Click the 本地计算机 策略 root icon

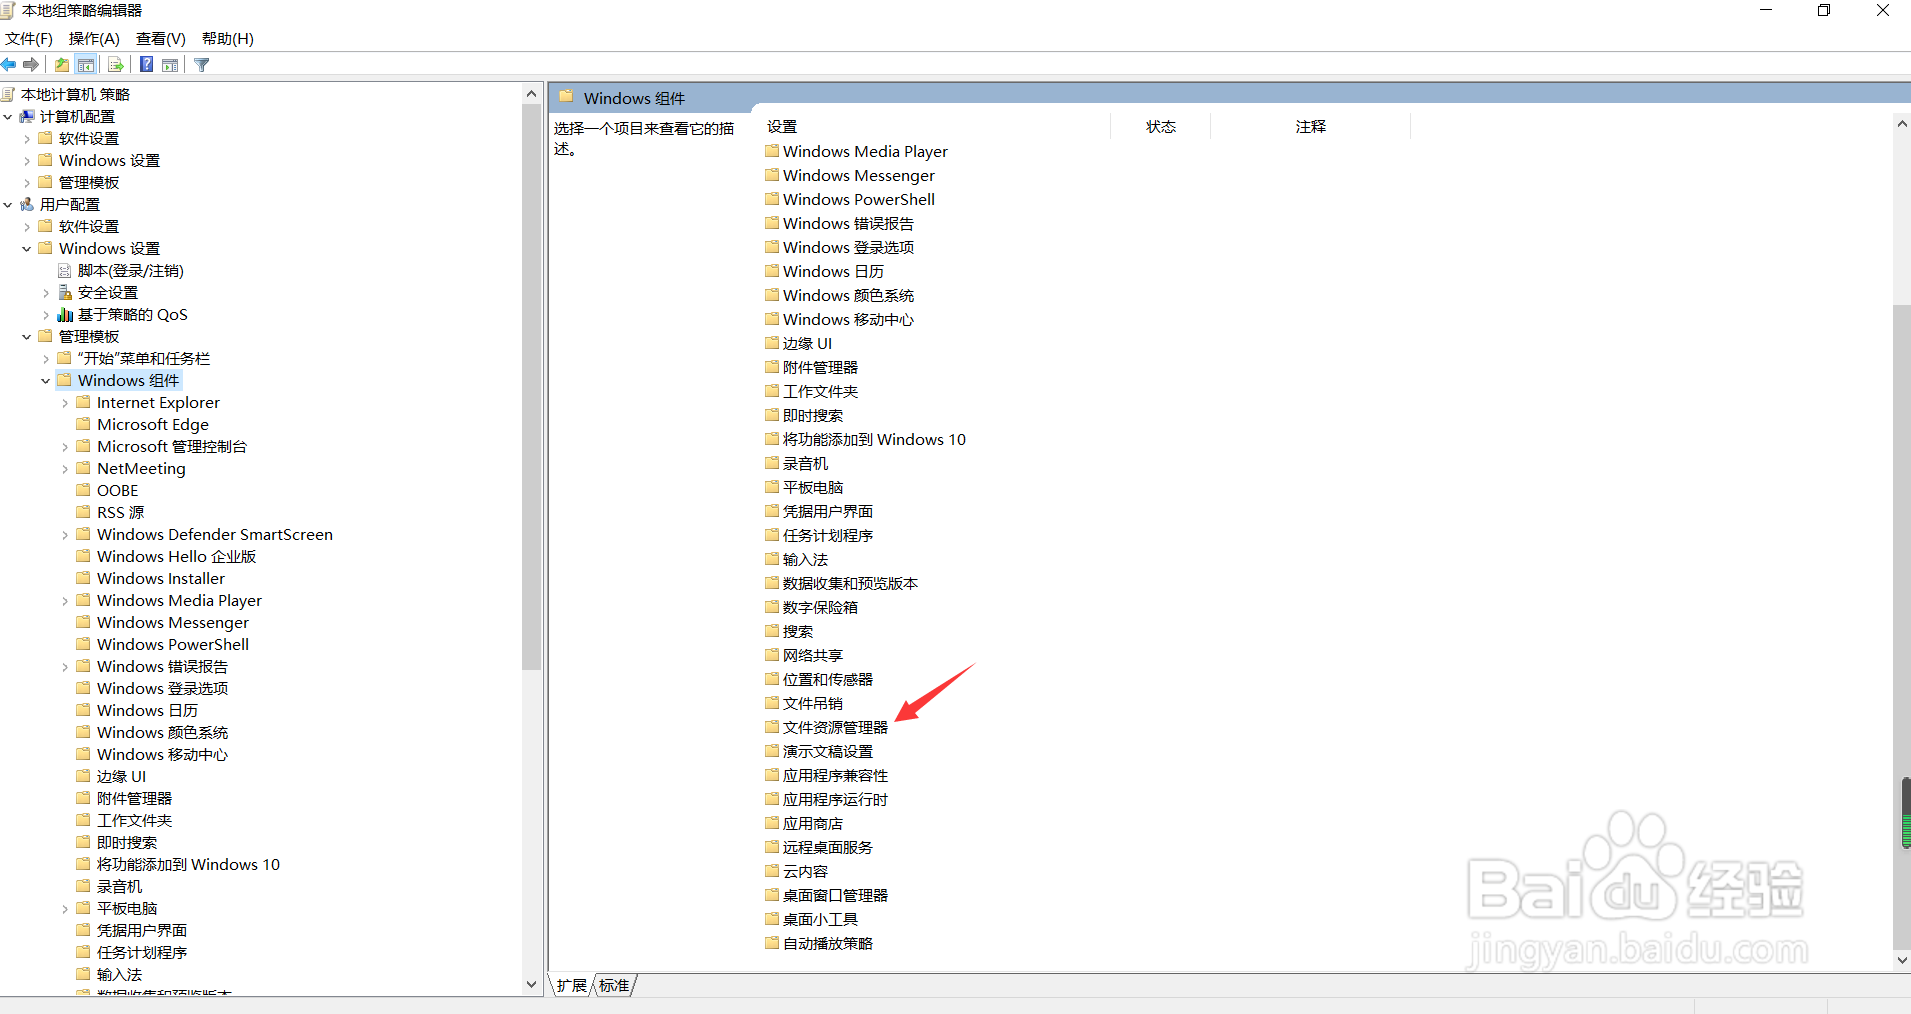click(8, 95)
